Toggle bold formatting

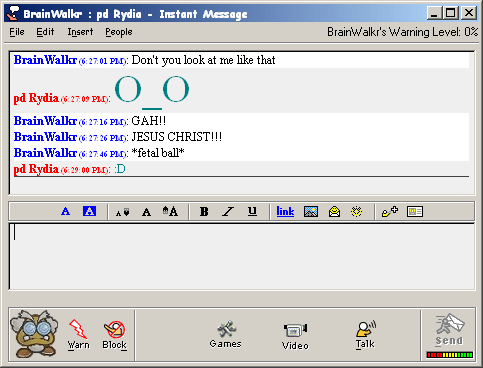point(204,212)
